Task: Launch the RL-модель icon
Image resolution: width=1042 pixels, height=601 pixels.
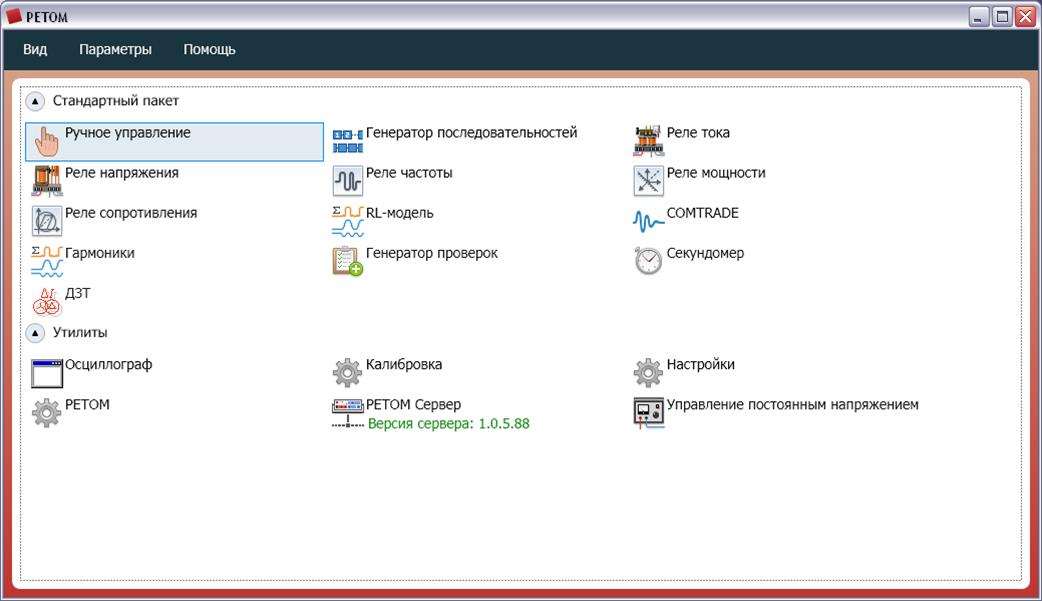Action: click(x=348, y=221)
